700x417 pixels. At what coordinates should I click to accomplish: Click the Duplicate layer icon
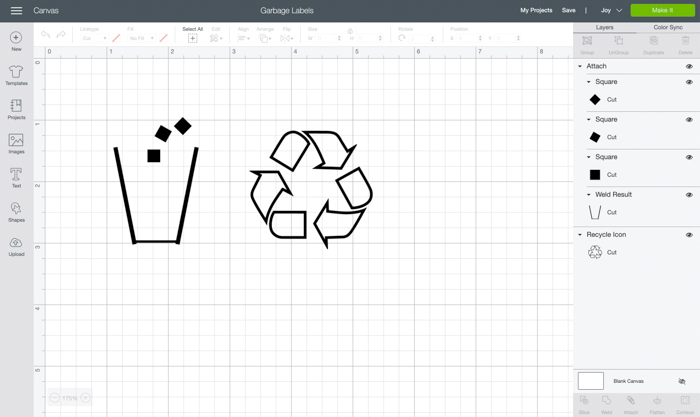tap(654, 41)
